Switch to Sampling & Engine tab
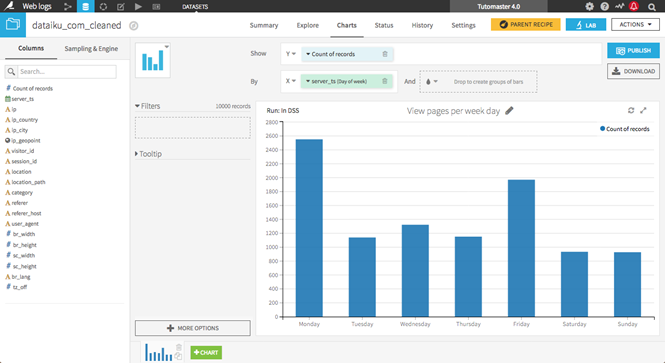Image resolution: width=665 pixels, height=363 pixels. point(91,49)
